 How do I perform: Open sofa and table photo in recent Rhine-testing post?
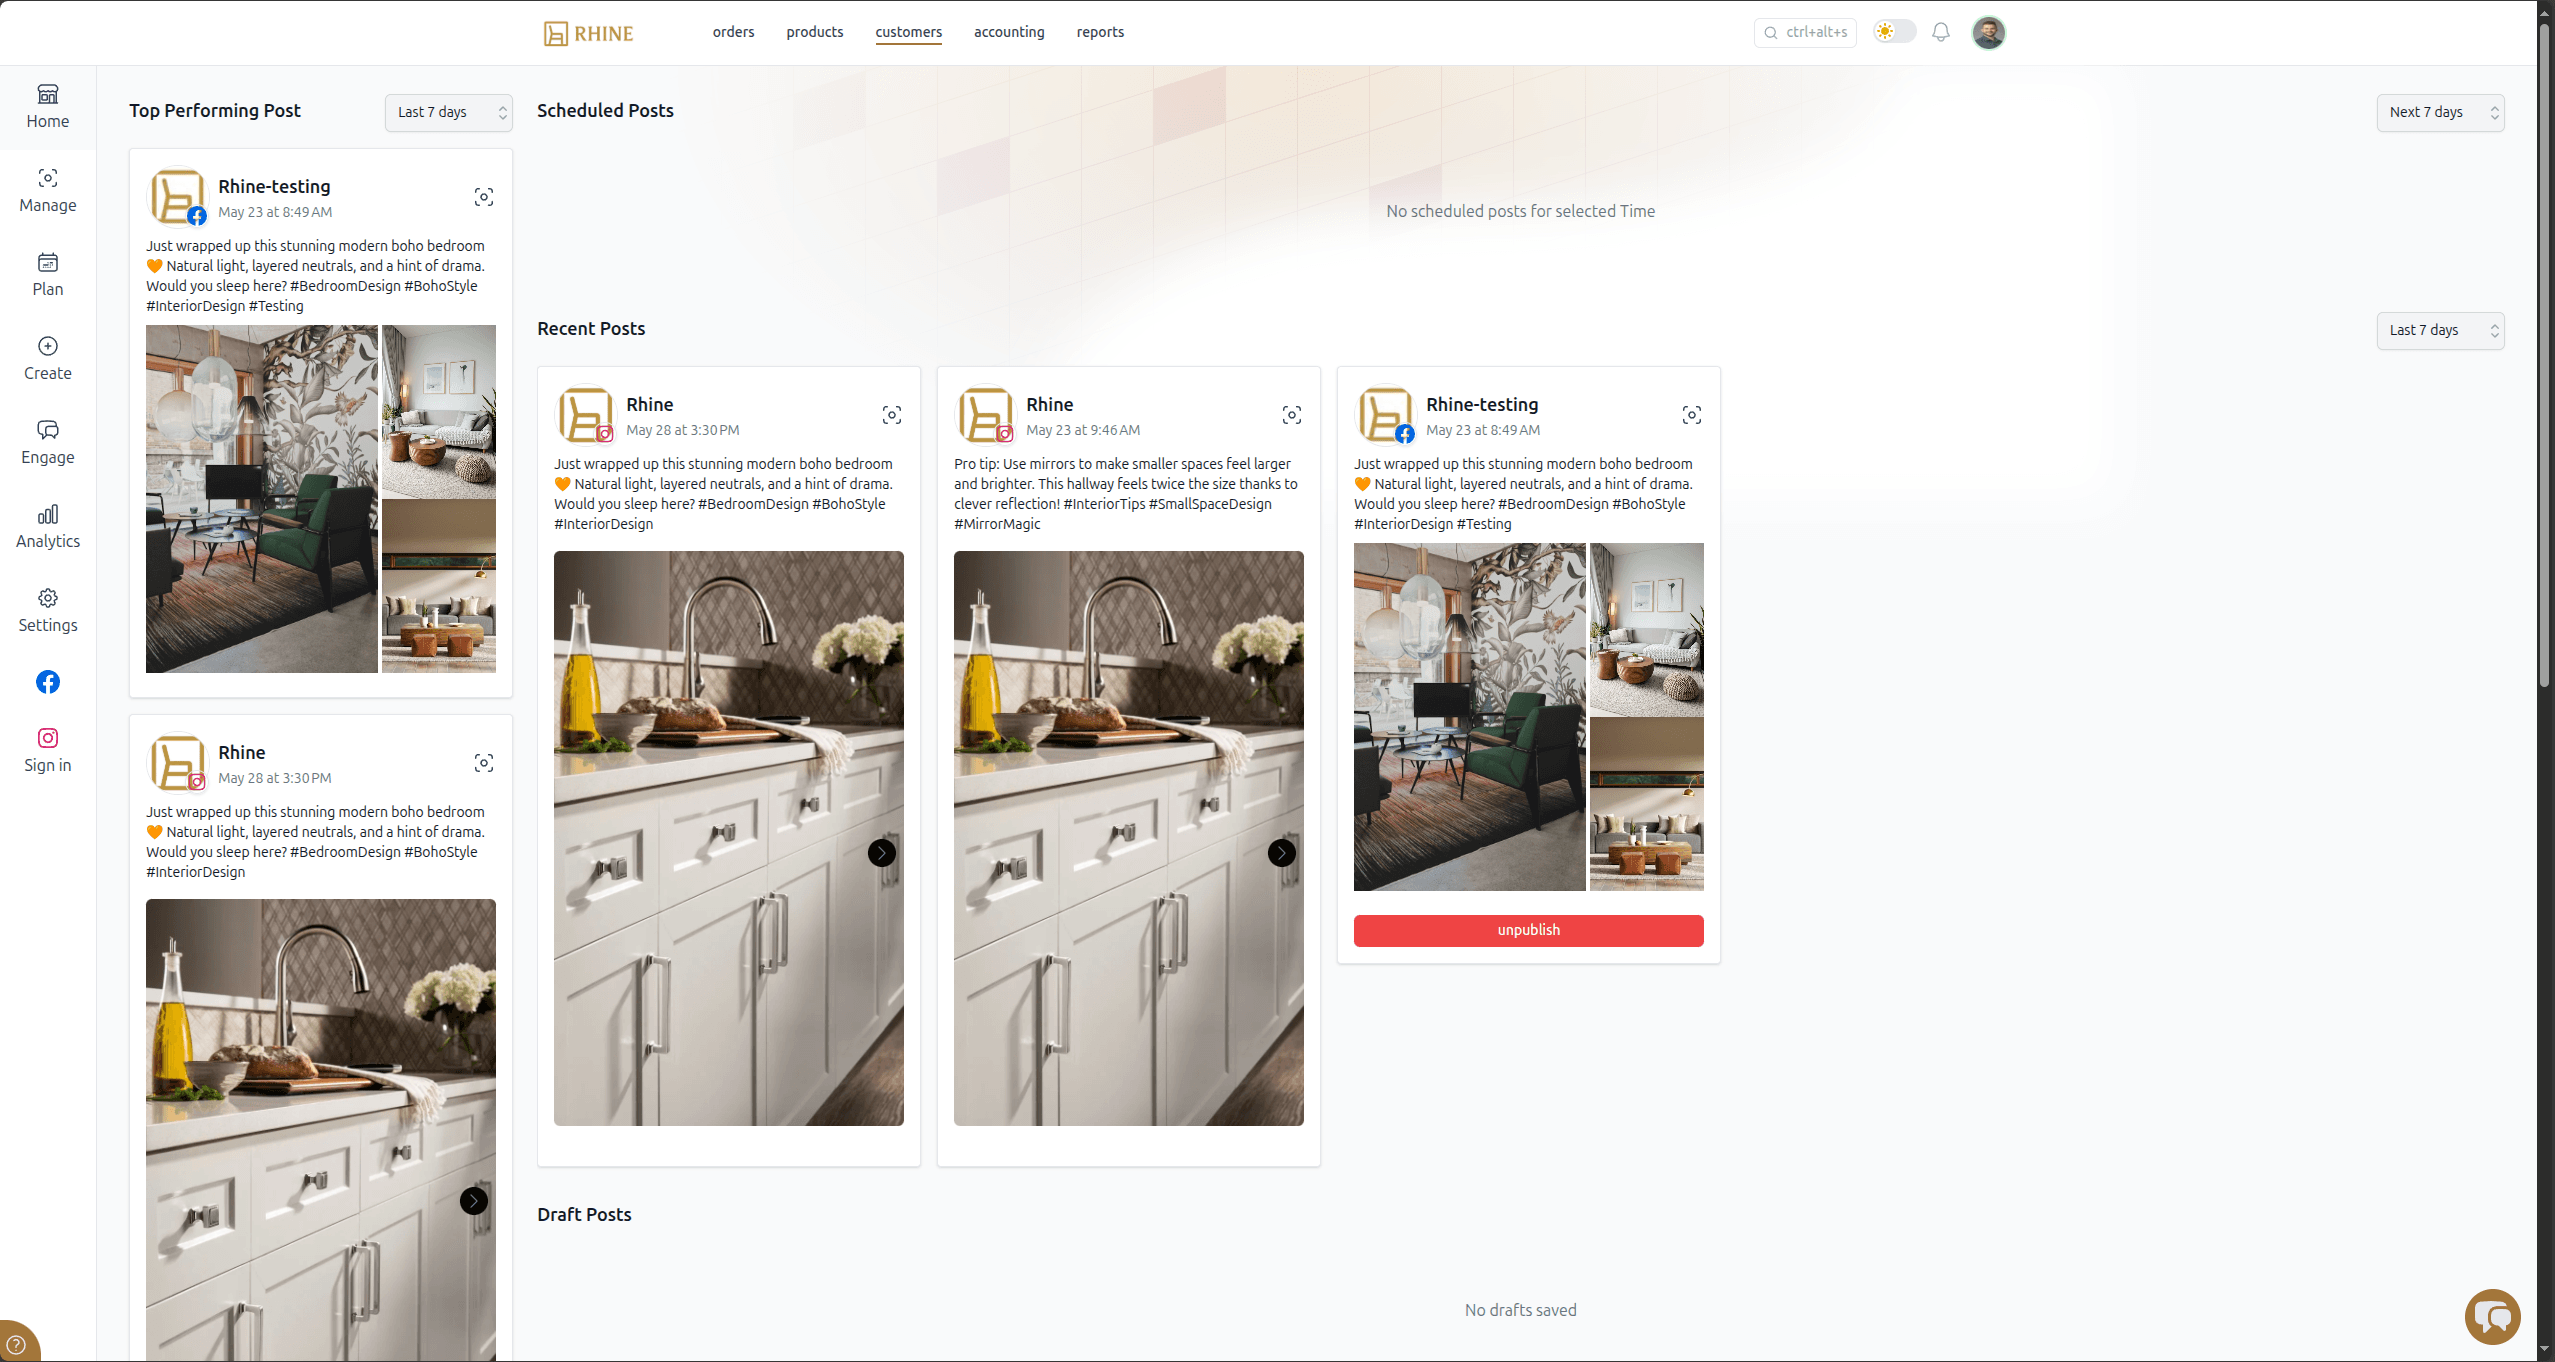point(1646,804)
